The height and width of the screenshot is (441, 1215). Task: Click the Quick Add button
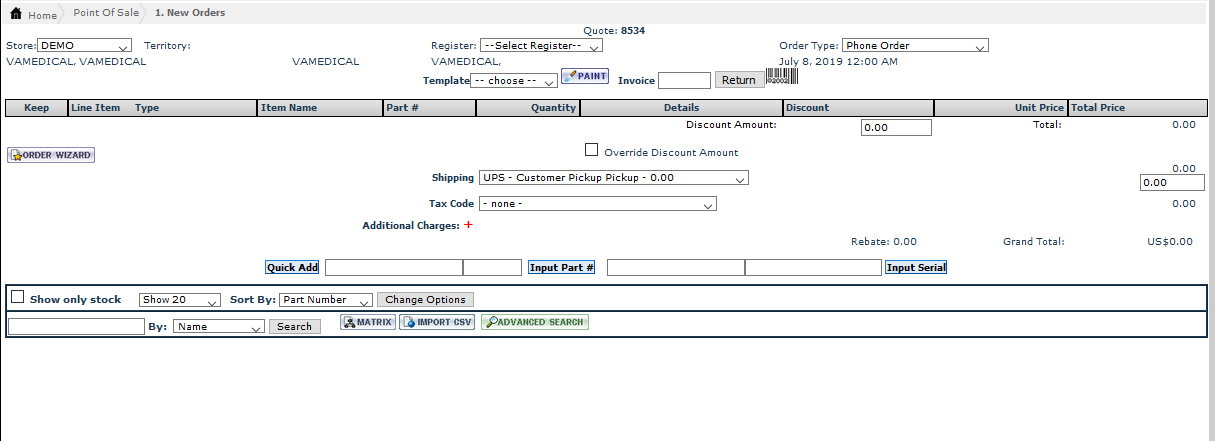point(292,267)
